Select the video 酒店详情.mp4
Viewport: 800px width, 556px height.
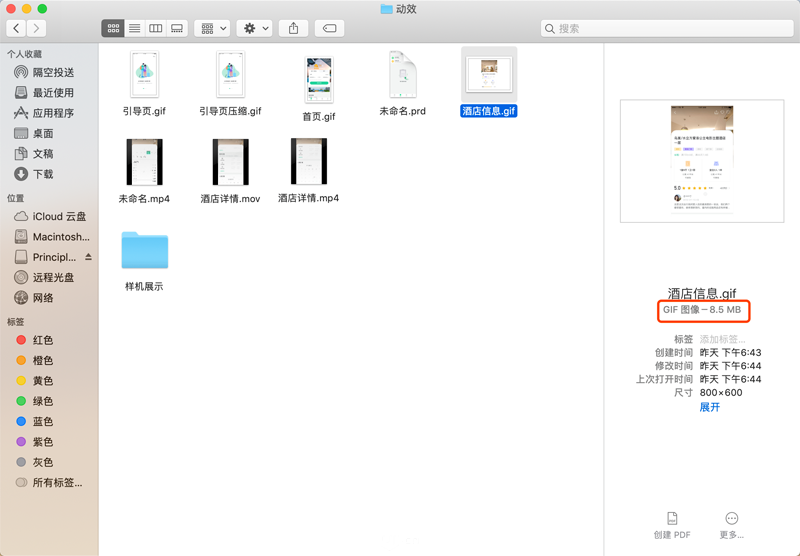(309, 161)
